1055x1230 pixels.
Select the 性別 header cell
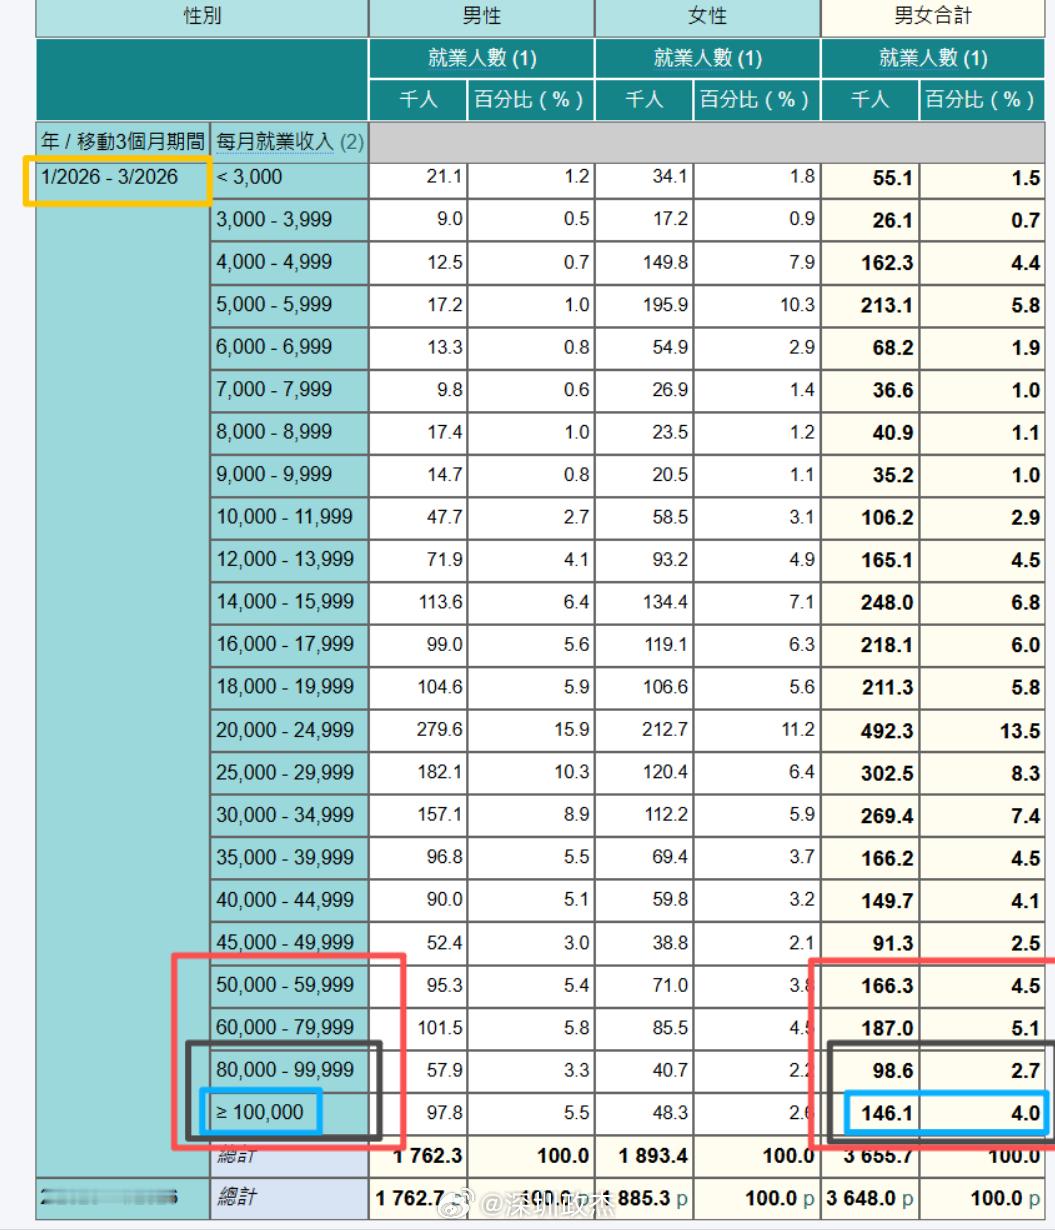tap(202, 17)
